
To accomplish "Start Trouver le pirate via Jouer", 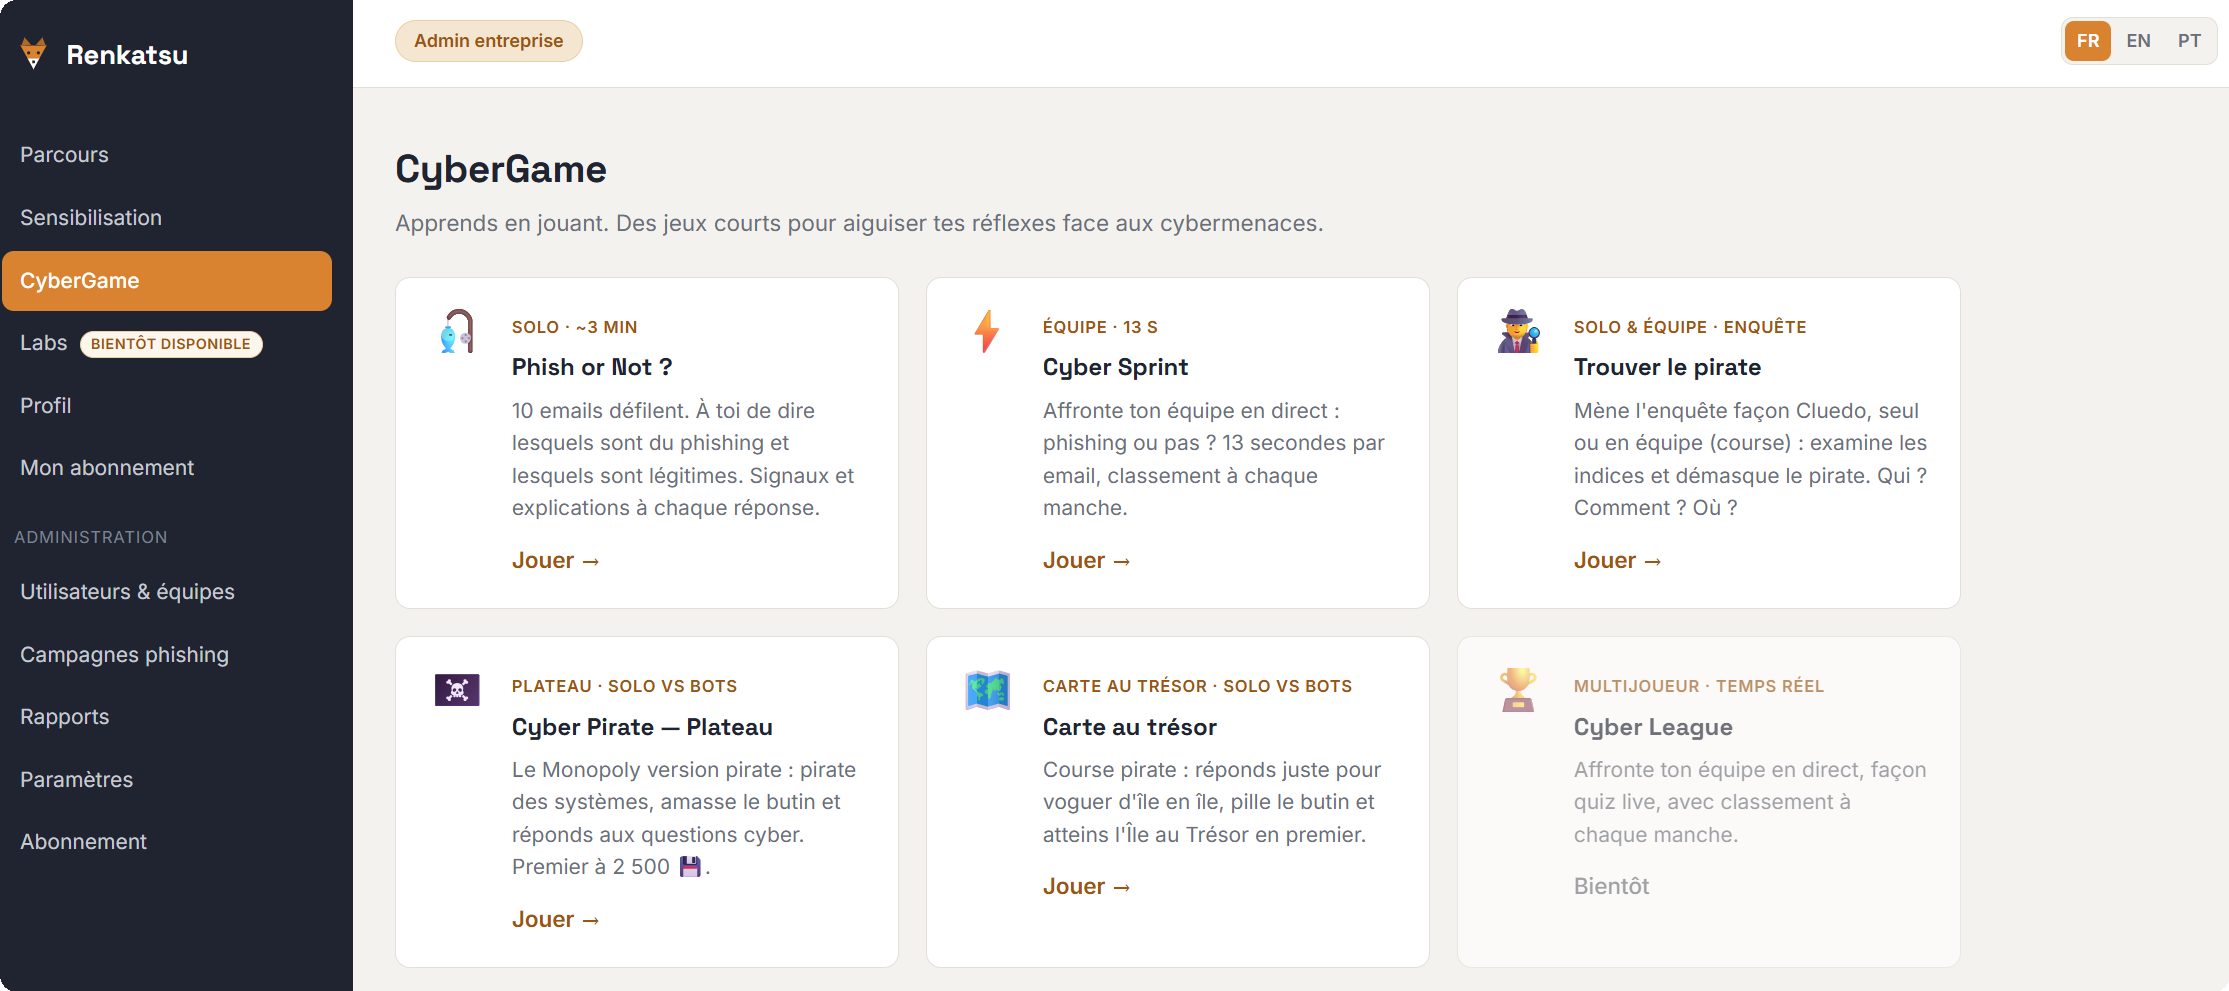I will [x=1617, y=561].
